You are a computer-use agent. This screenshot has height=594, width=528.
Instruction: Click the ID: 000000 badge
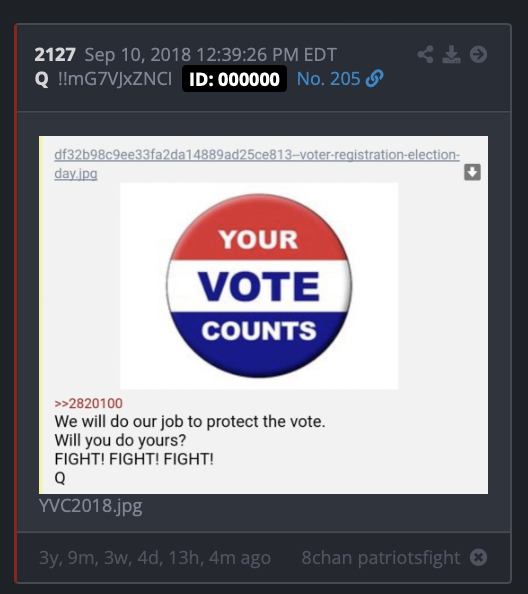(x=234, y=79)
